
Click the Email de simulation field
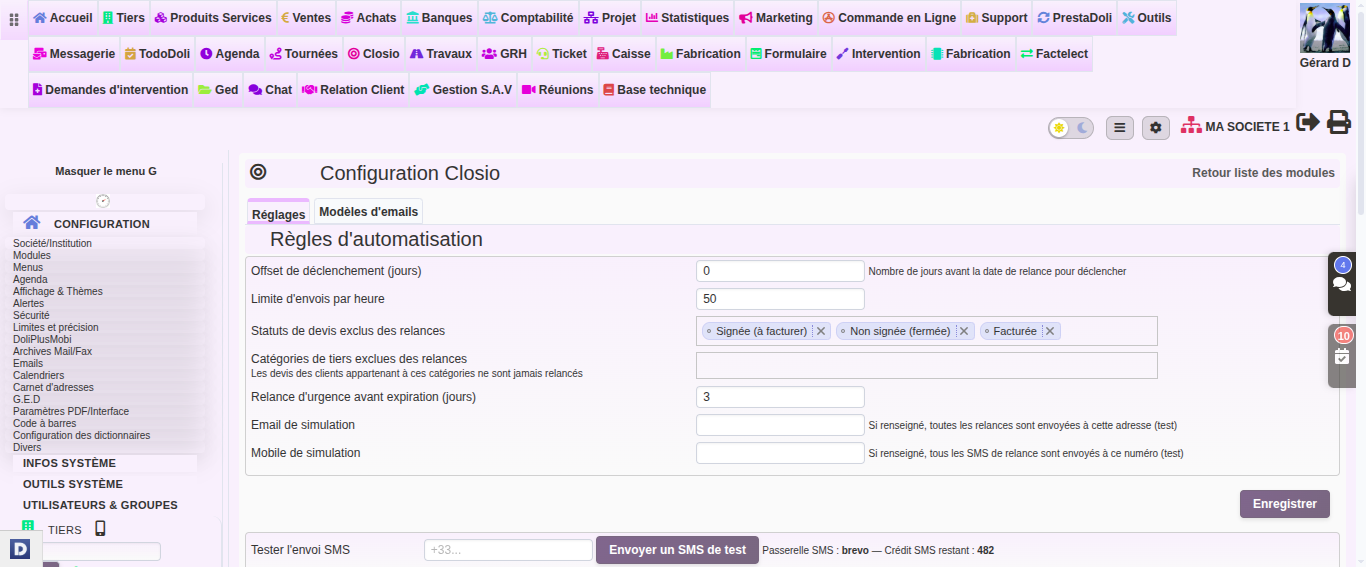(780, 425)
